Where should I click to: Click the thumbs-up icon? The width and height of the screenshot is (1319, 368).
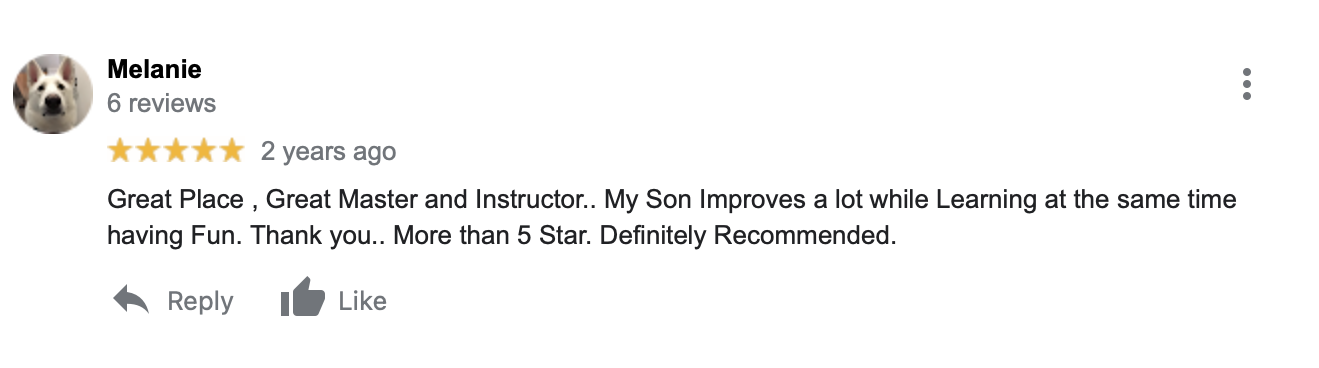pos(303,298)
